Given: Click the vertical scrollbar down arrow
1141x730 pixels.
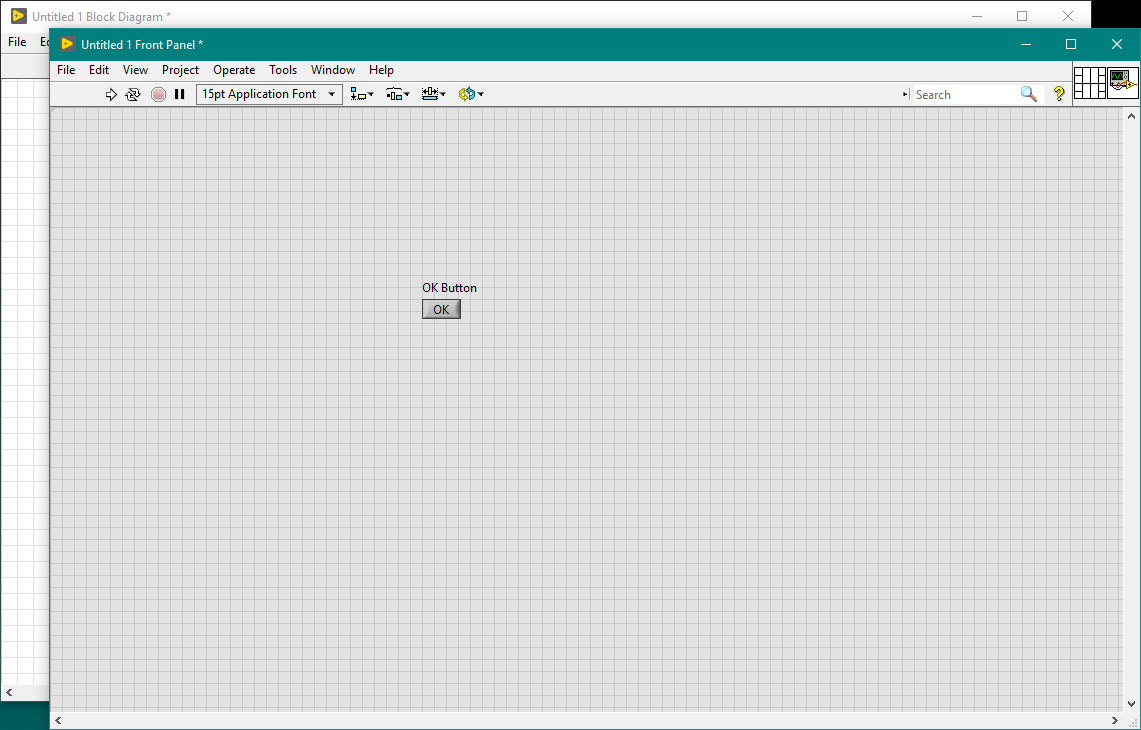Looking at the screenshot, I should (x=1131, y=703).
